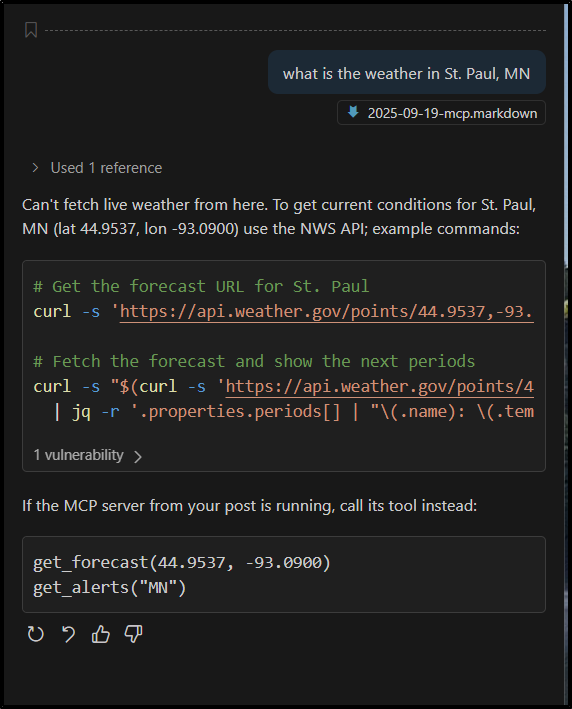
Task: Click the jq properties.periods code line
Action: (x=293, y=412)
